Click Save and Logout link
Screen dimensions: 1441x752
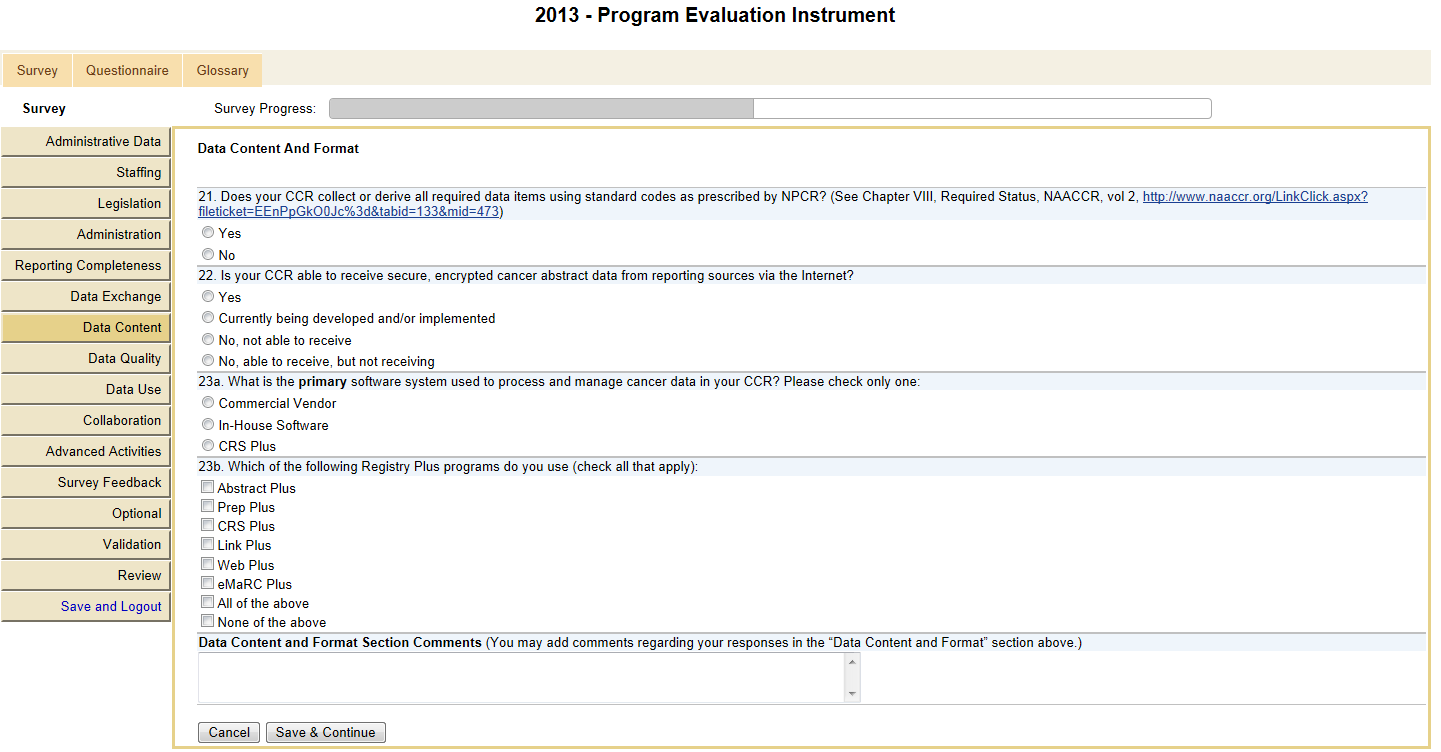pos(111,607)
